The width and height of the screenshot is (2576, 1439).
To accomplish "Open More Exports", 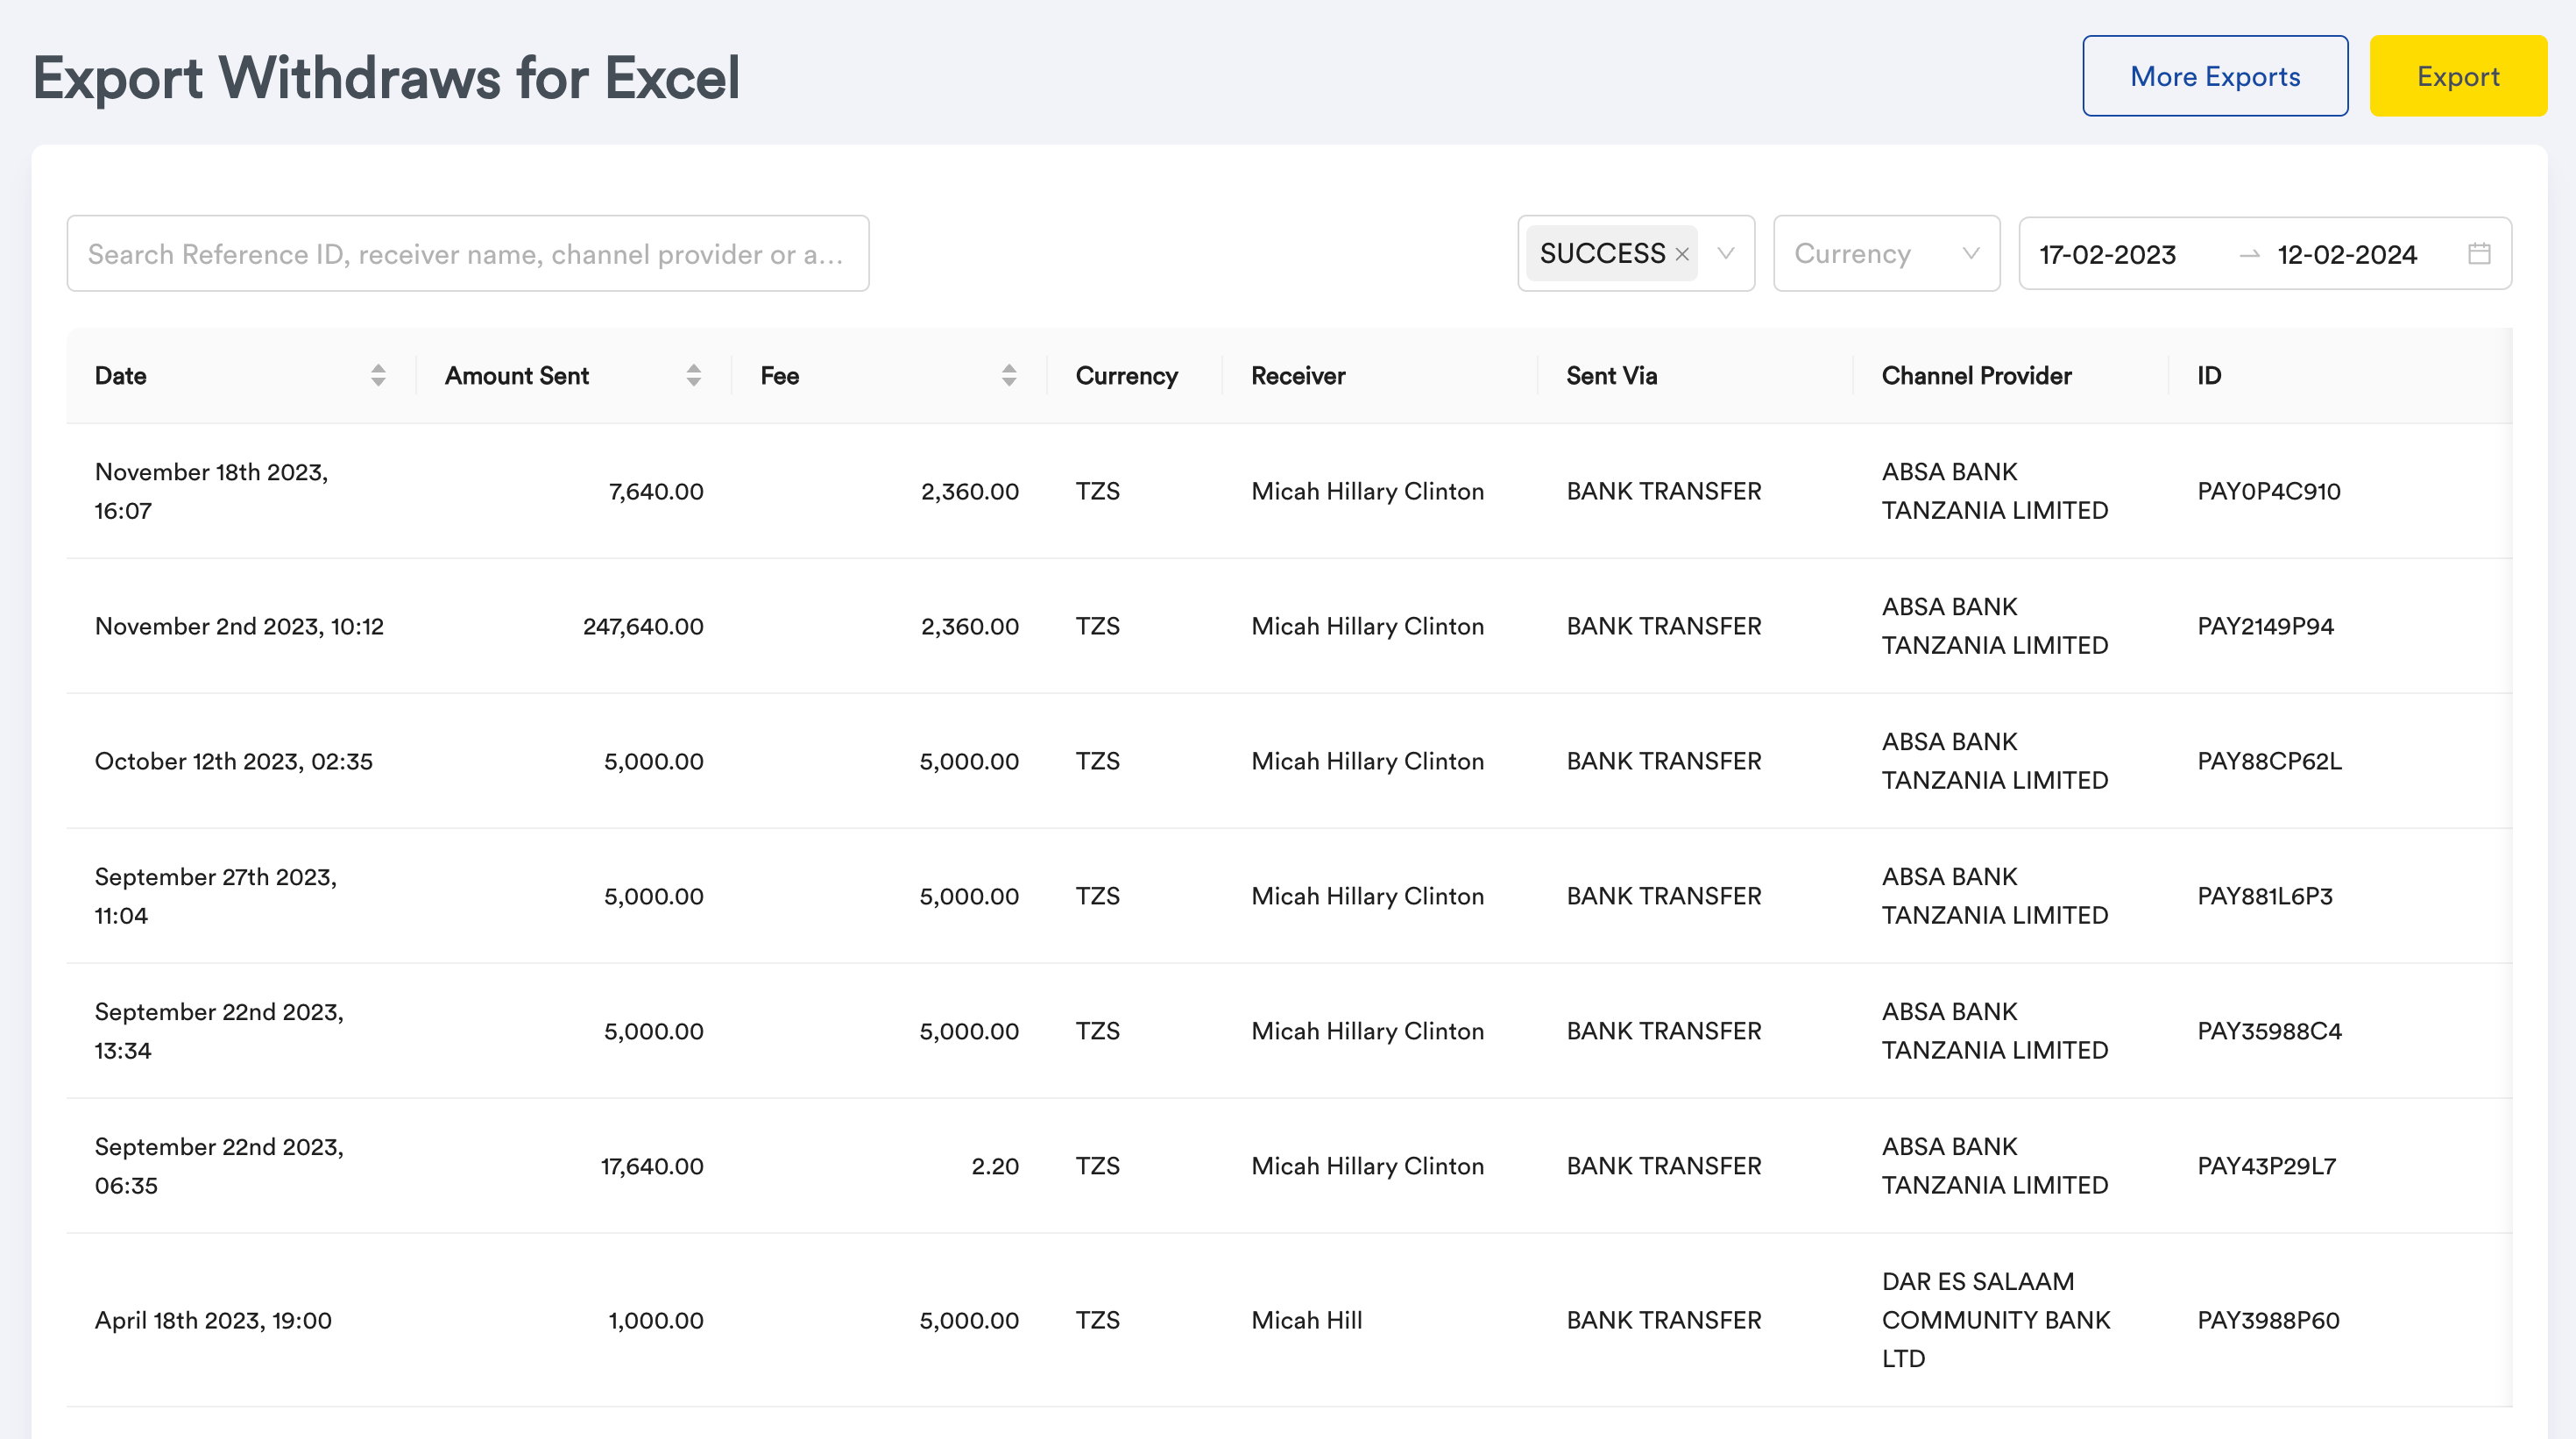I will 2215,76.
